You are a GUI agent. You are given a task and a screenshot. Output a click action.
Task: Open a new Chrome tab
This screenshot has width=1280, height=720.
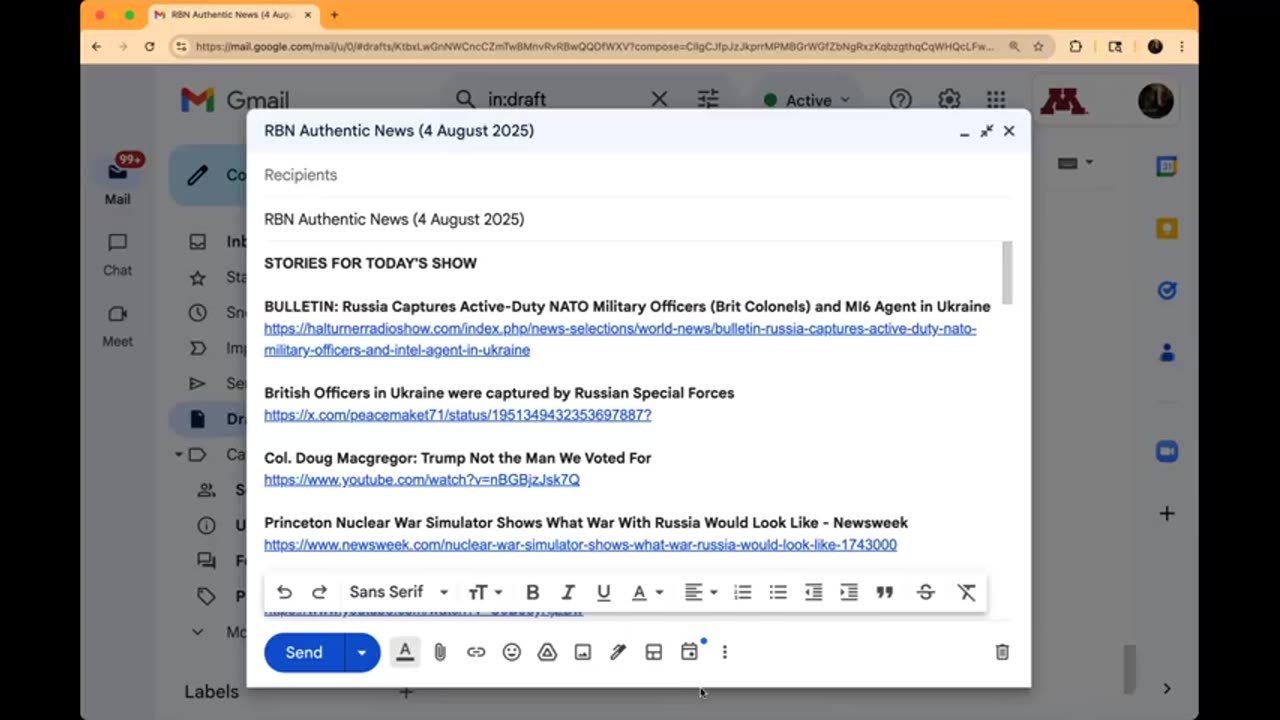[334, 15]
